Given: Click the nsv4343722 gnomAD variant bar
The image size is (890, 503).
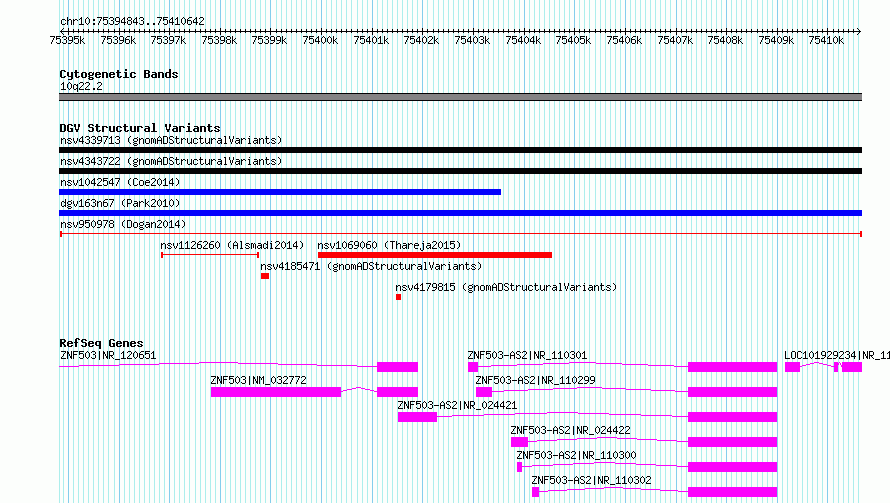Looking at the screenshot, I should point(460,171).
